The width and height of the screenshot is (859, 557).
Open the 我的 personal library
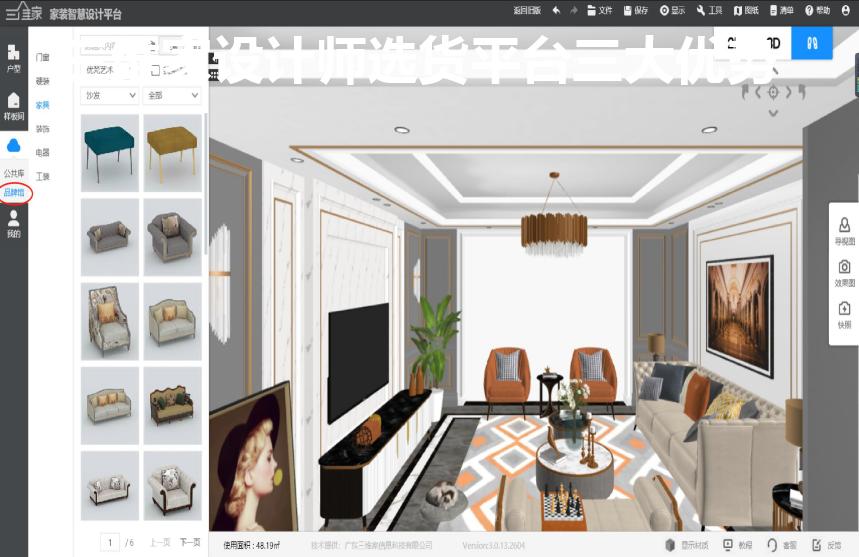[x=14, y=223]
